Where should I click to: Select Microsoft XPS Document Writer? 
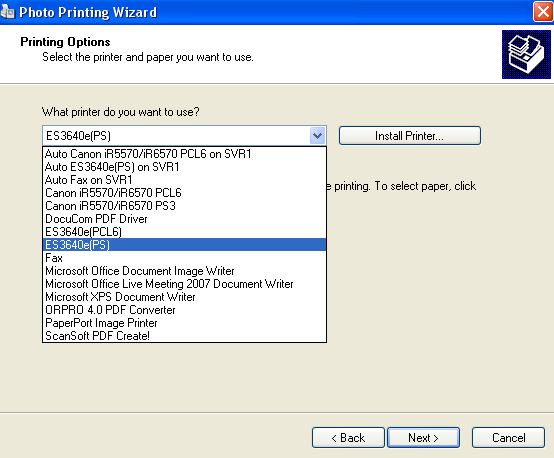coord(184,297)
